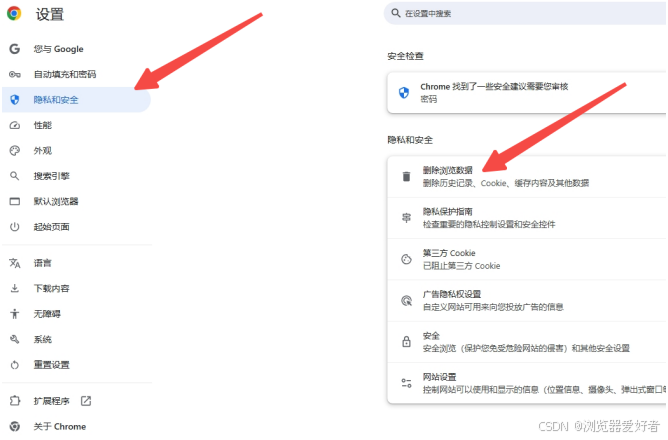Click the 安全检查 section heading

pos(405,56)
